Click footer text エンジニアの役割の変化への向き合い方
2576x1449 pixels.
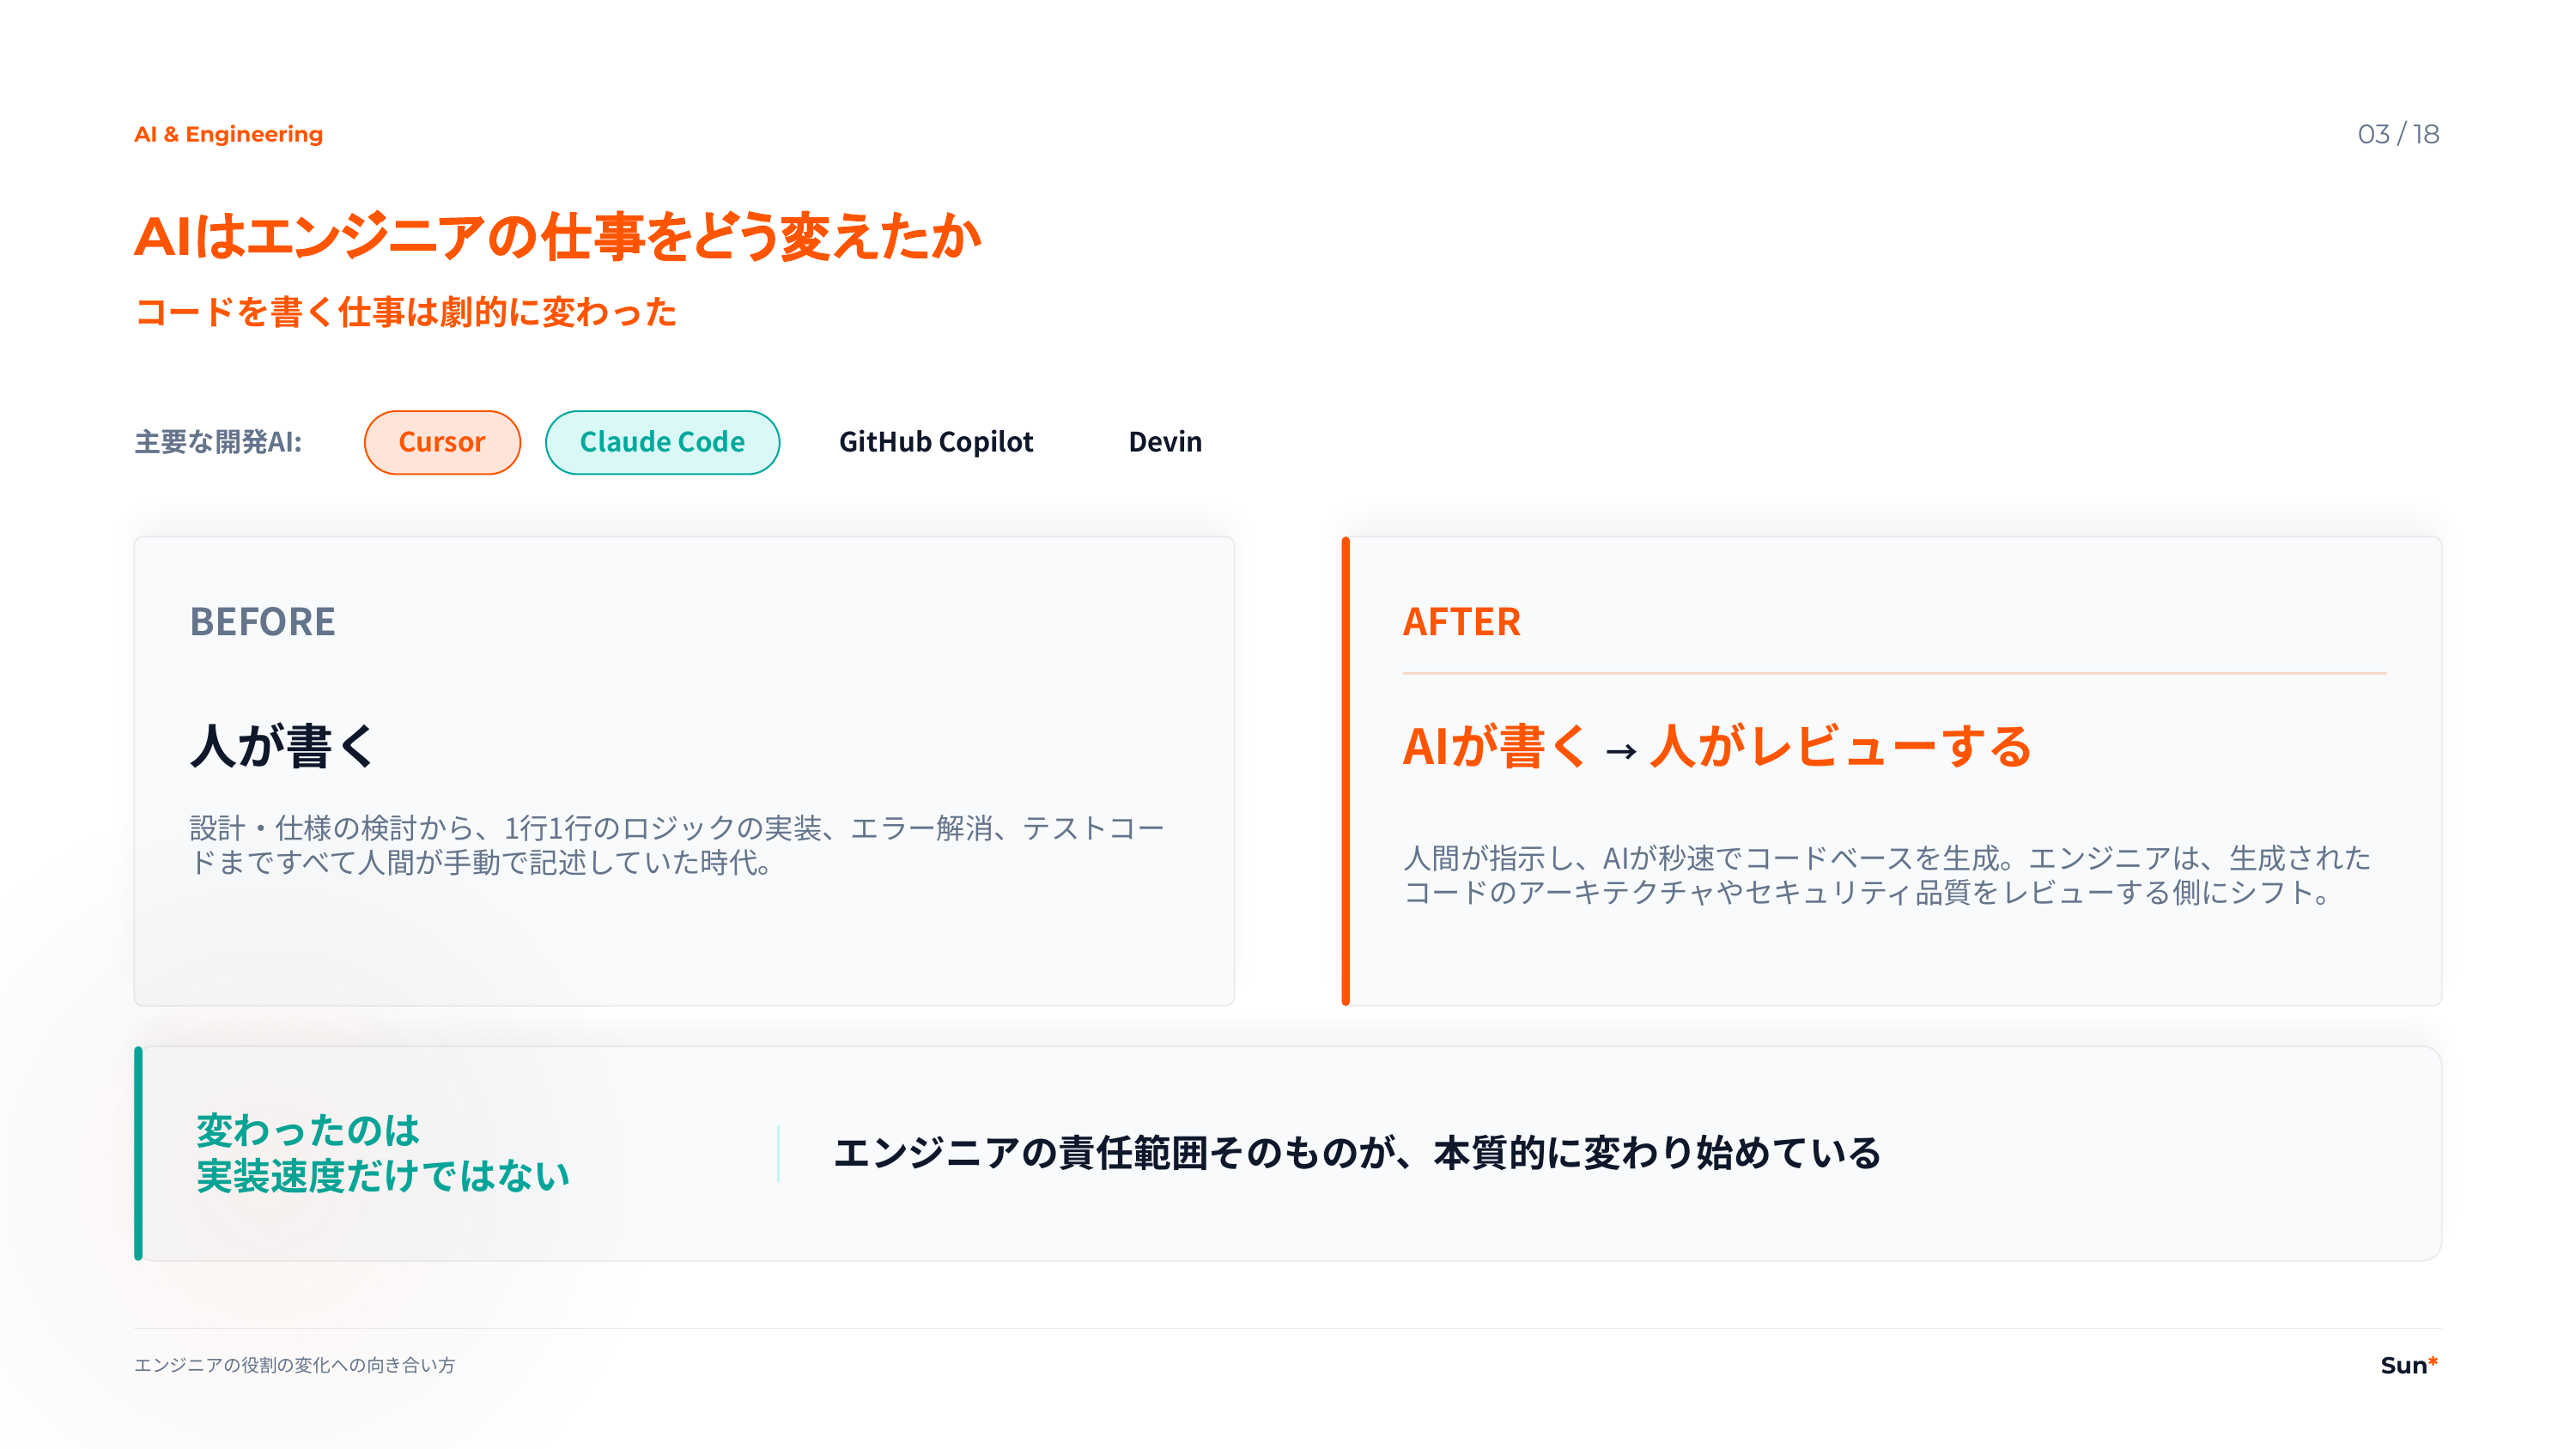click(x=295, y=1365)
